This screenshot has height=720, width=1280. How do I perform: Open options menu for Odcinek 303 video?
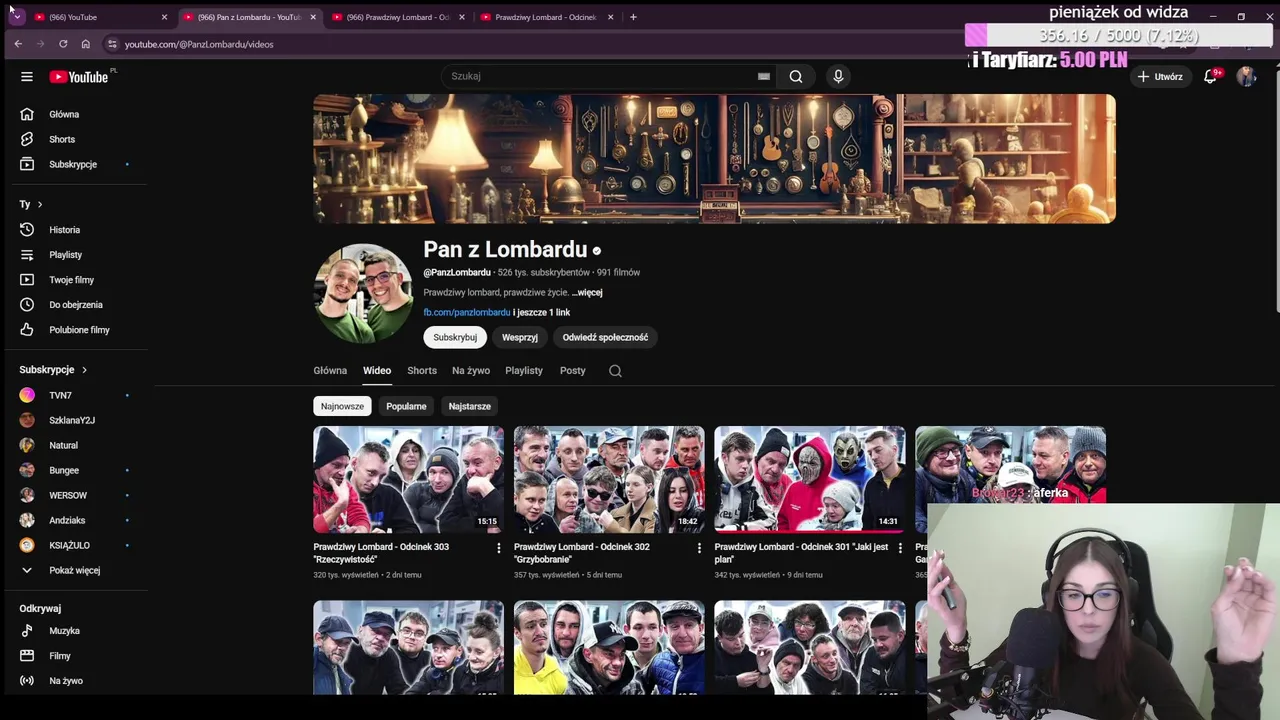coord(499,548)
